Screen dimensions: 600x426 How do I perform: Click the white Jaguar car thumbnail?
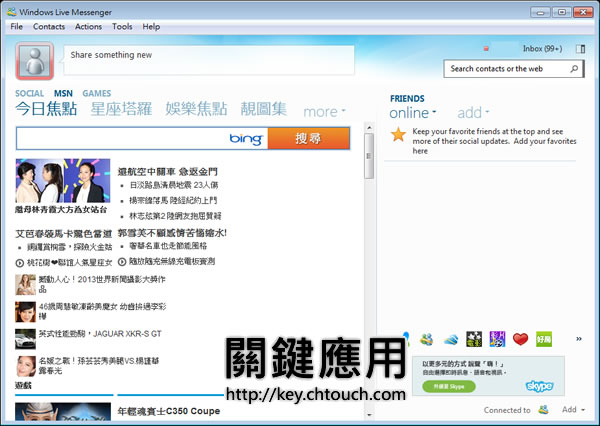coord(26,339)
